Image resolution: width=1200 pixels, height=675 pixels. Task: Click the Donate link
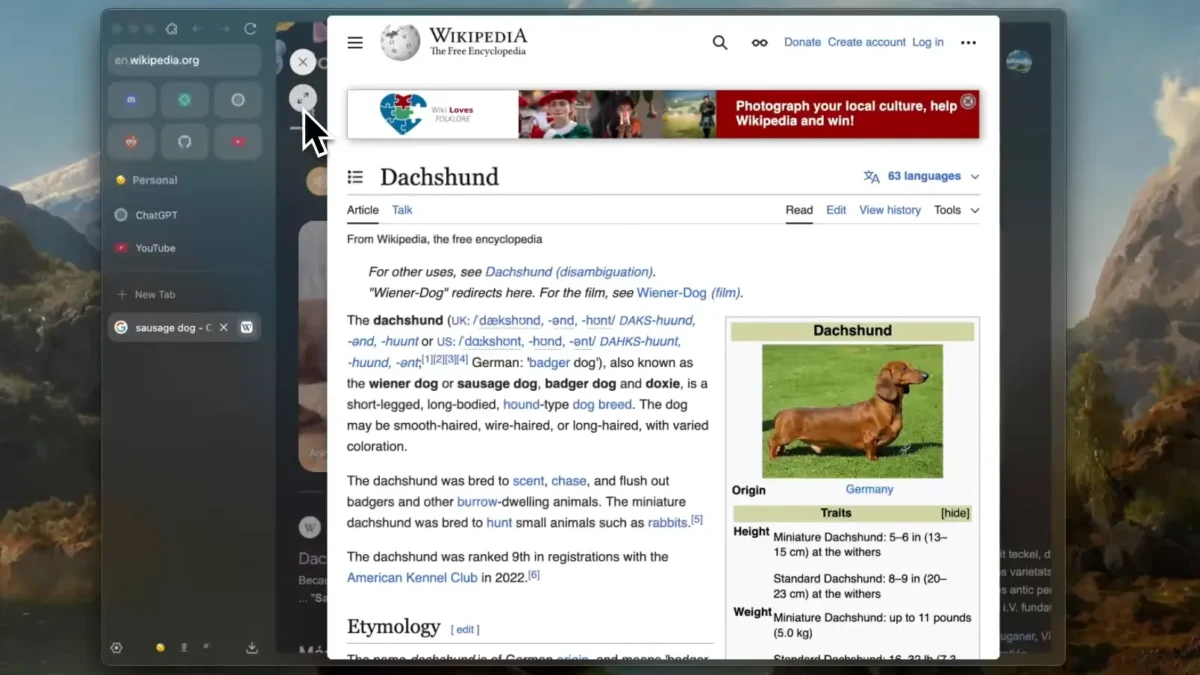coord(802,42)
